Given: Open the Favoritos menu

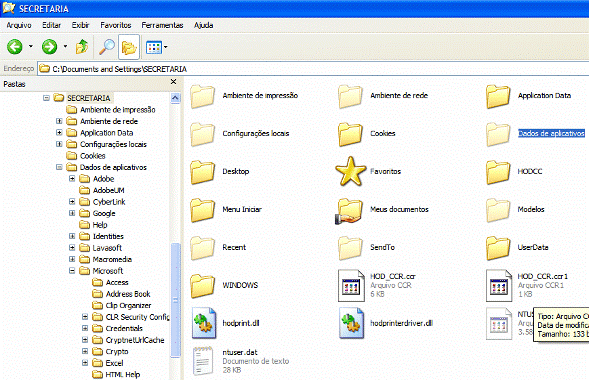Looking at the screenshot, I should pyautogui.click(x=116, y=25).
